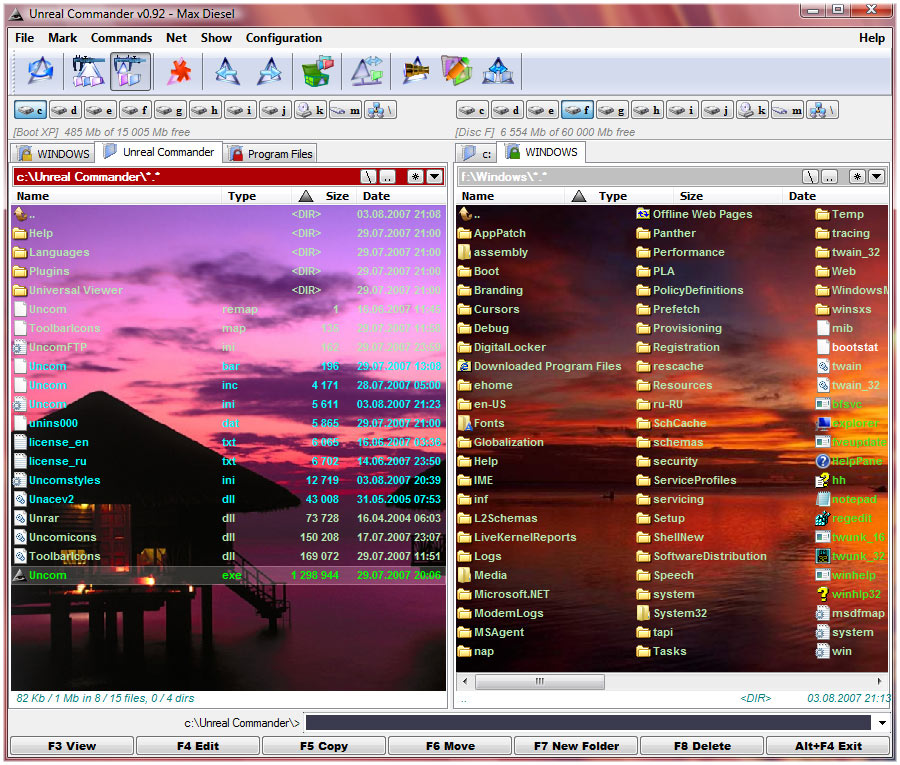Screen dimensions: 900x765
Task: Go to root via right panel backslash button
Action: tap(809, 177)
